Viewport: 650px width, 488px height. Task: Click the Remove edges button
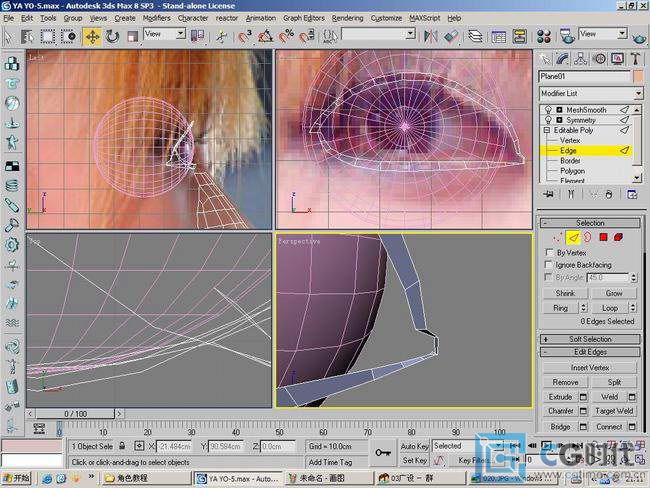click(565, 382)
